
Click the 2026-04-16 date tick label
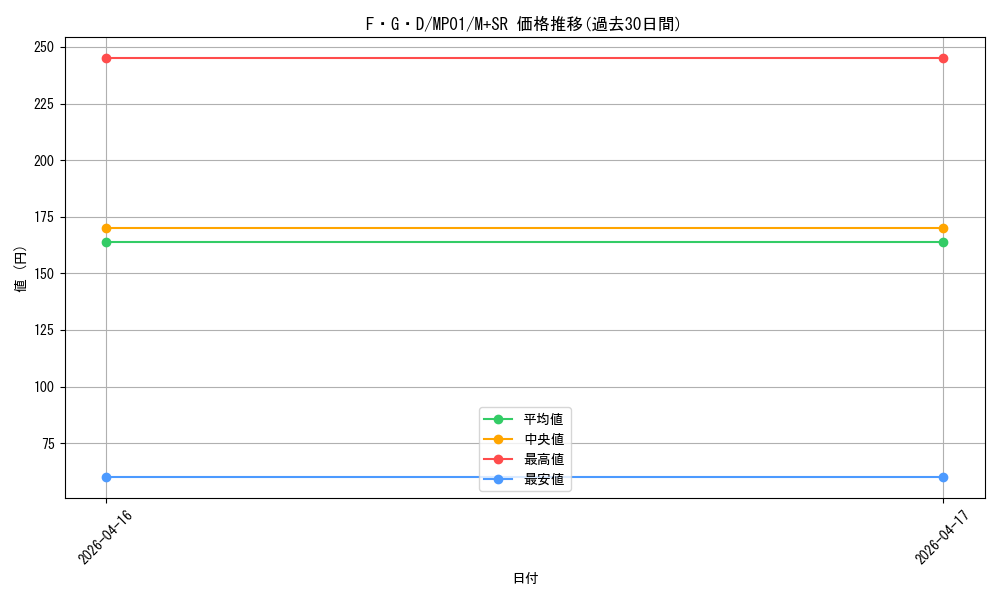(x=105, y=537)
